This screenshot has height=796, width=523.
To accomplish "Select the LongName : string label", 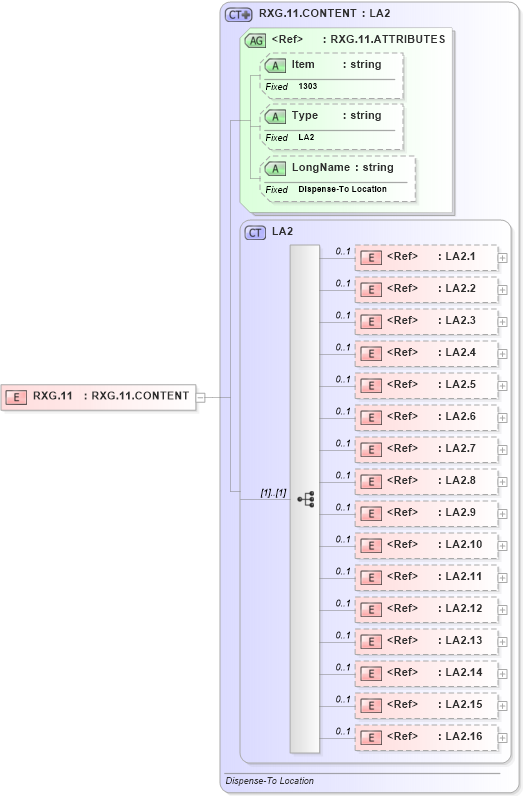I will coord(343,168).
